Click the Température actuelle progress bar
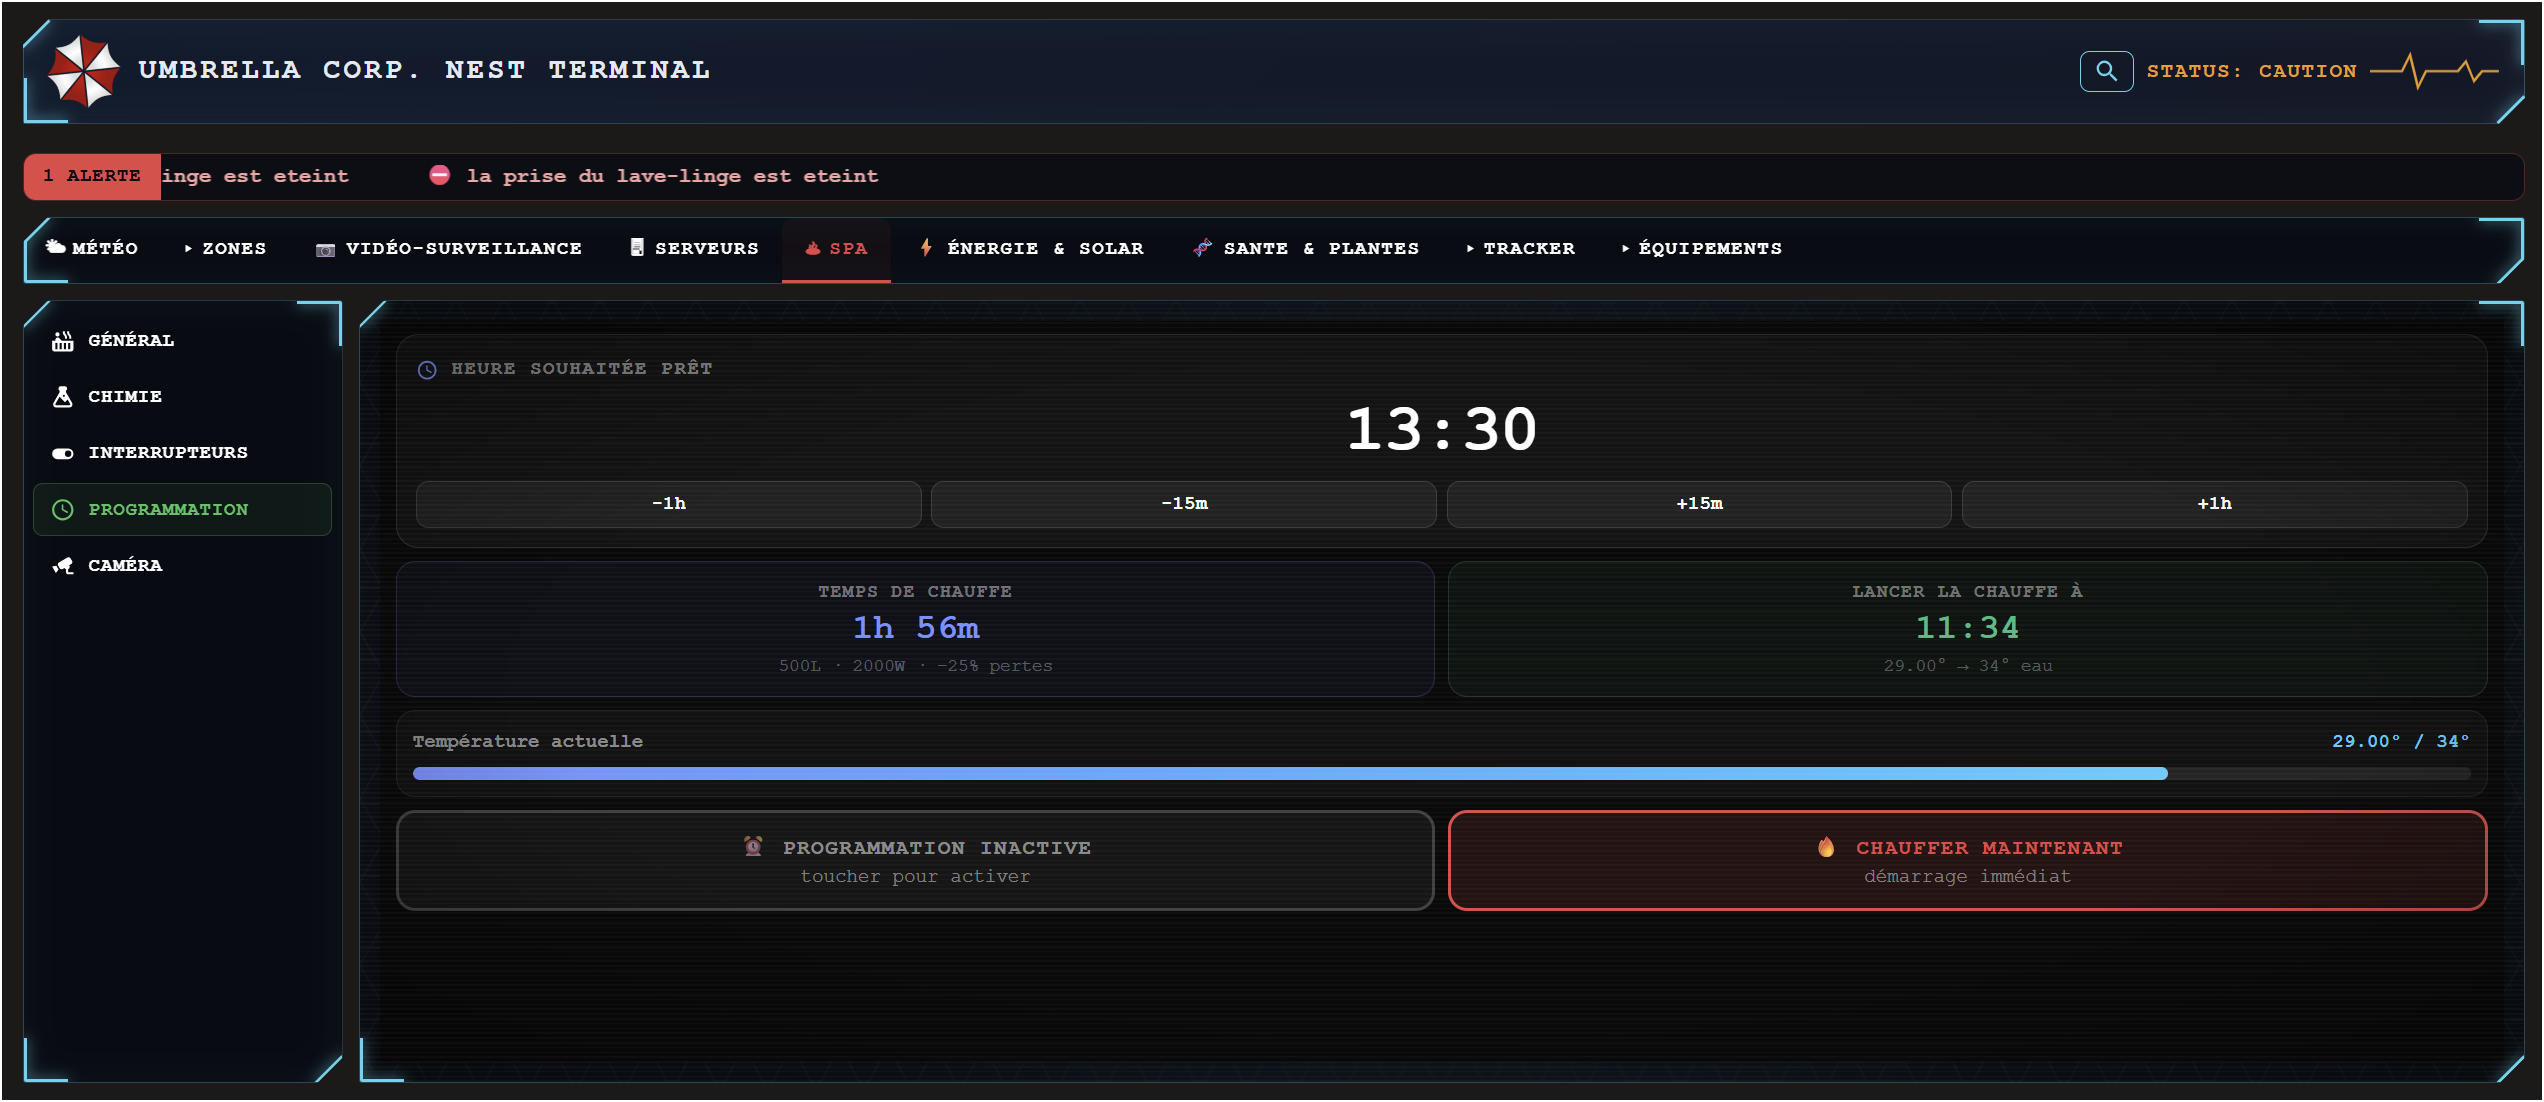Viewport: 2544px width, 1102px height. tap(1441, 774)
